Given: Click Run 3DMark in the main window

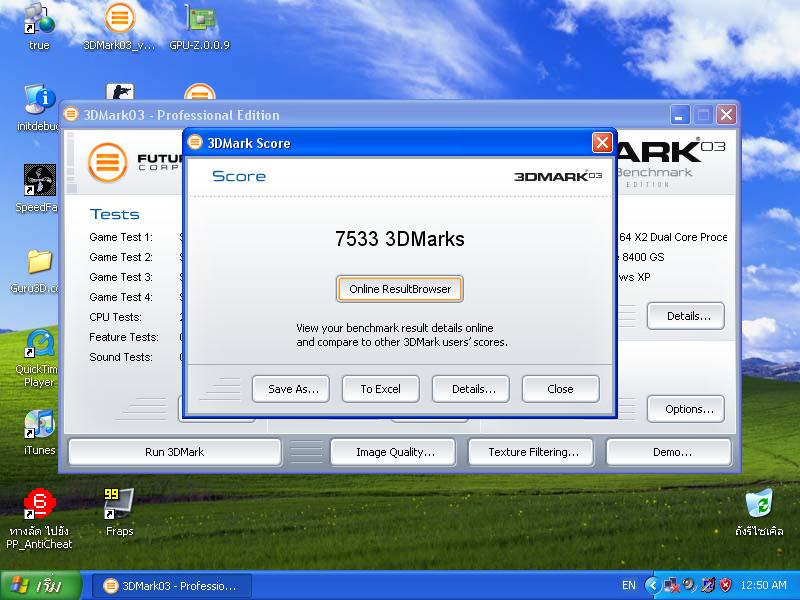Looking at the screenshot, I should point(174,452).
